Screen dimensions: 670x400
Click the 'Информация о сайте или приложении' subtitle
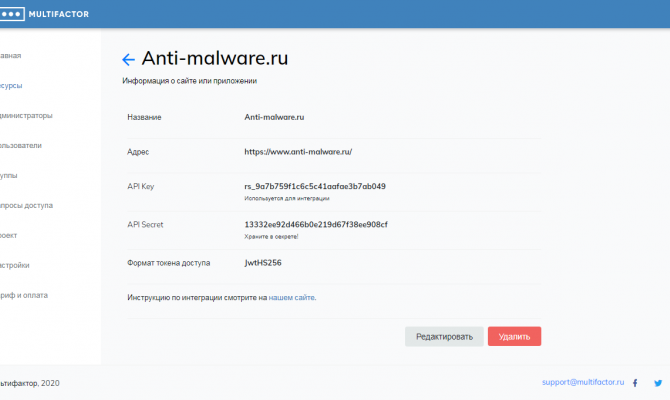coord(189,81)
